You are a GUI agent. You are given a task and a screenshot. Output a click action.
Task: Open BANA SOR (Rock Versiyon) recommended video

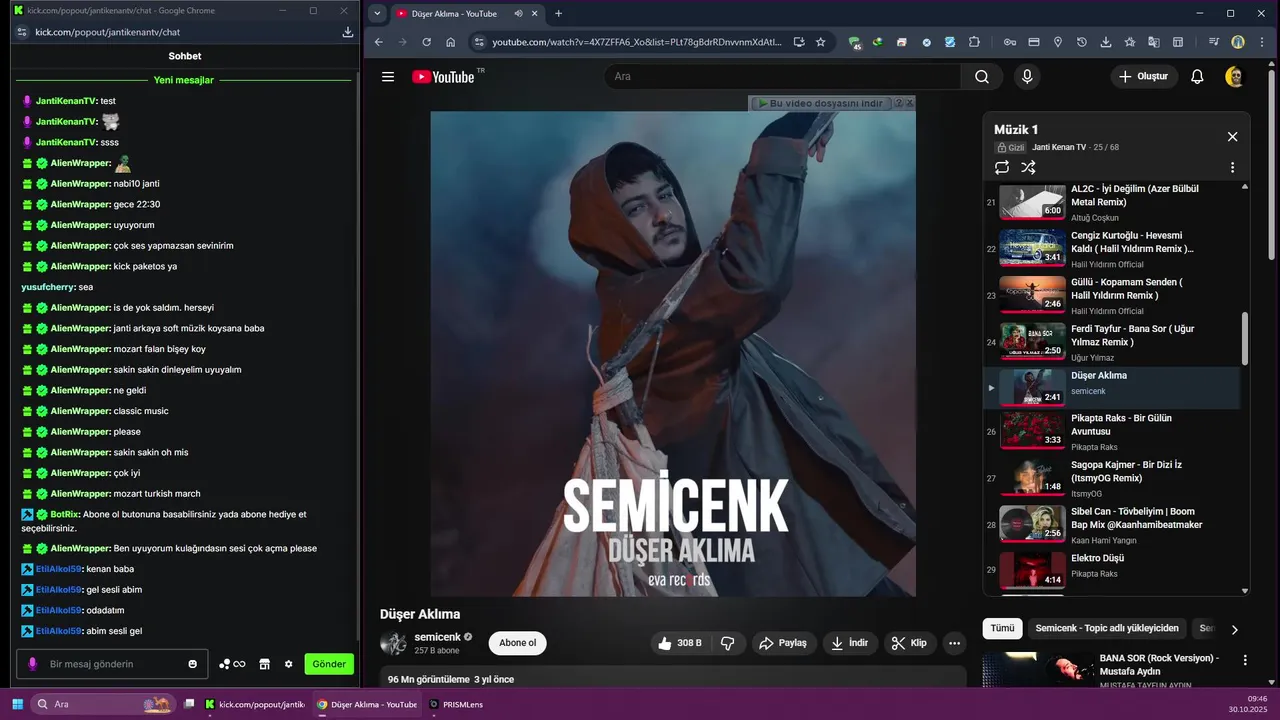click(x=1159, y=664)
